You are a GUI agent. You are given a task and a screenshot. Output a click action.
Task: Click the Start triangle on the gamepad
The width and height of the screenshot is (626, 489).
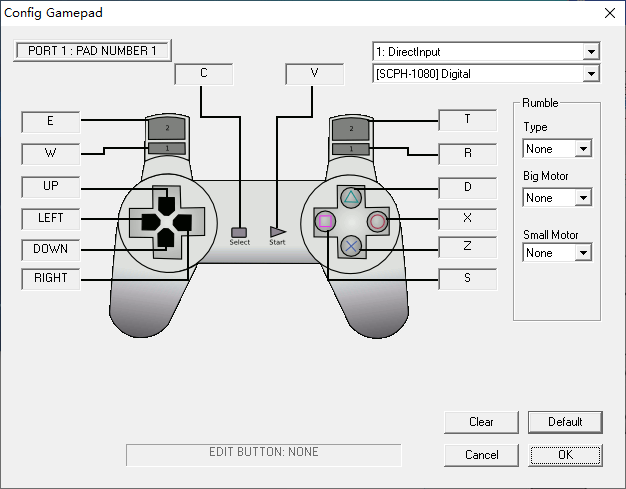(x=277, y=232)
